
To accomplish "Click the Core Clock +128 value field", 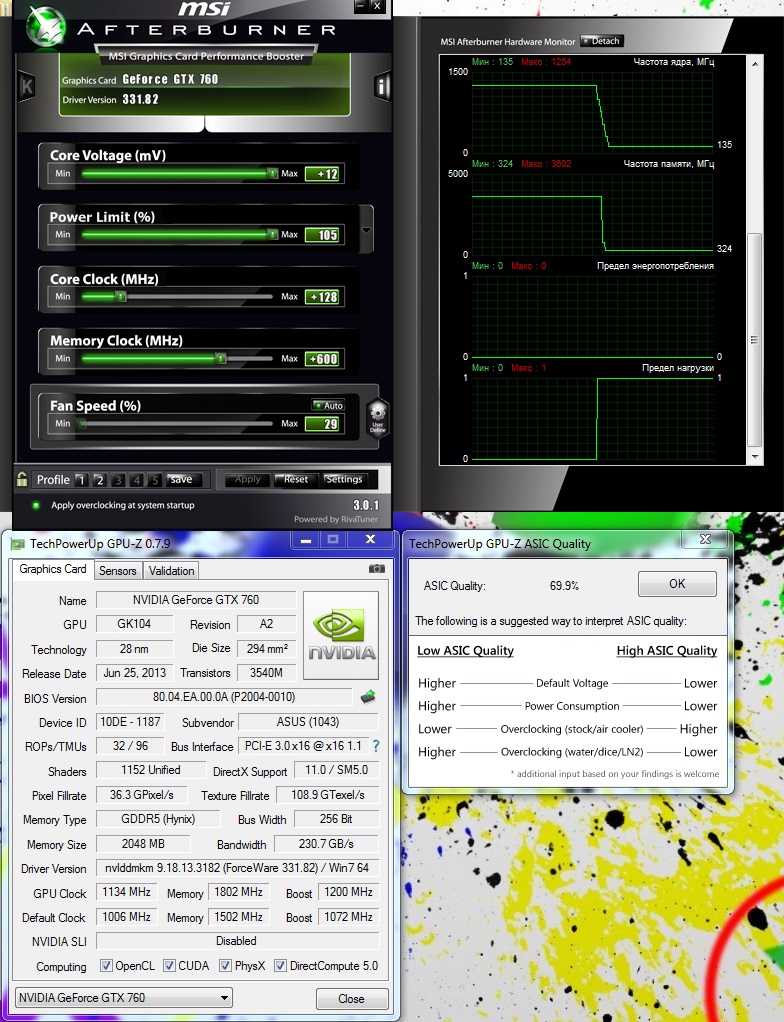I will tap(322, 297).
